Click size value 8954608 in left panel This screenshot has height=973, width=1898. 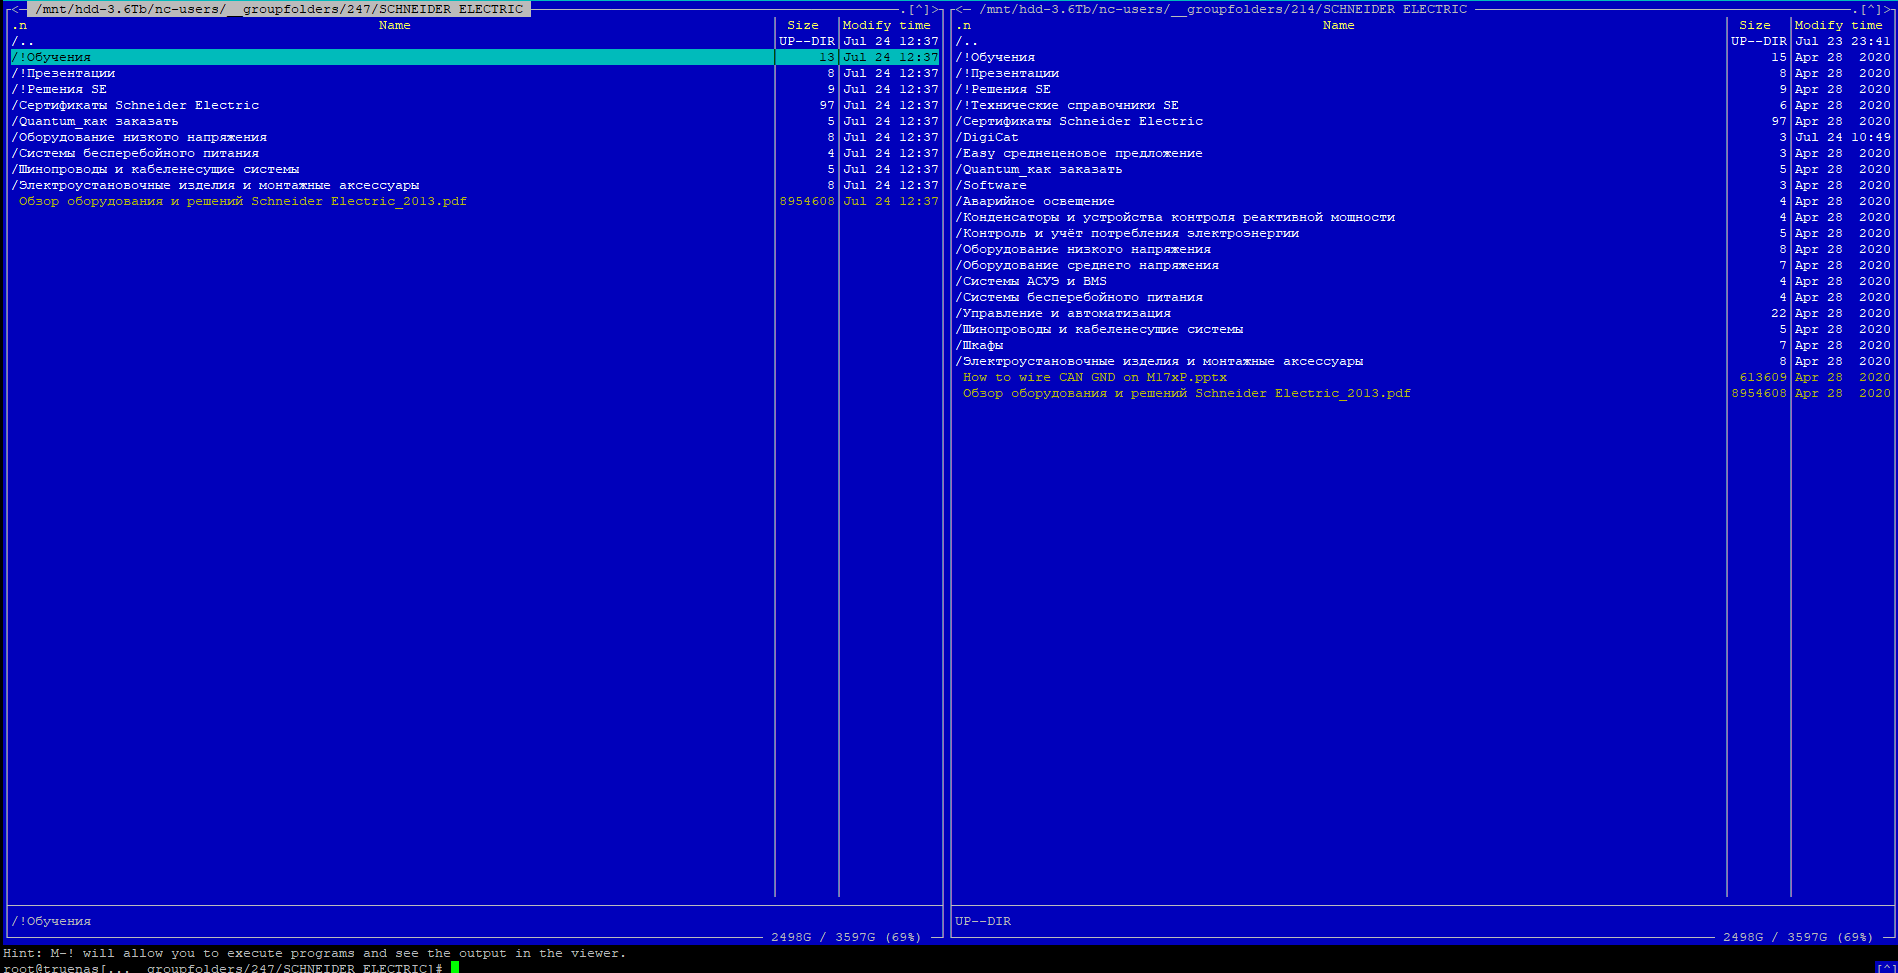[x=806, y=201]
